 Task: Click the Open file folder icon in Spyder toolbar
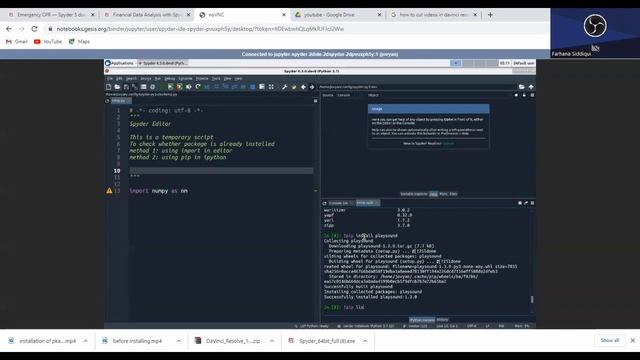pyautogui.click(x=117, y=87)
